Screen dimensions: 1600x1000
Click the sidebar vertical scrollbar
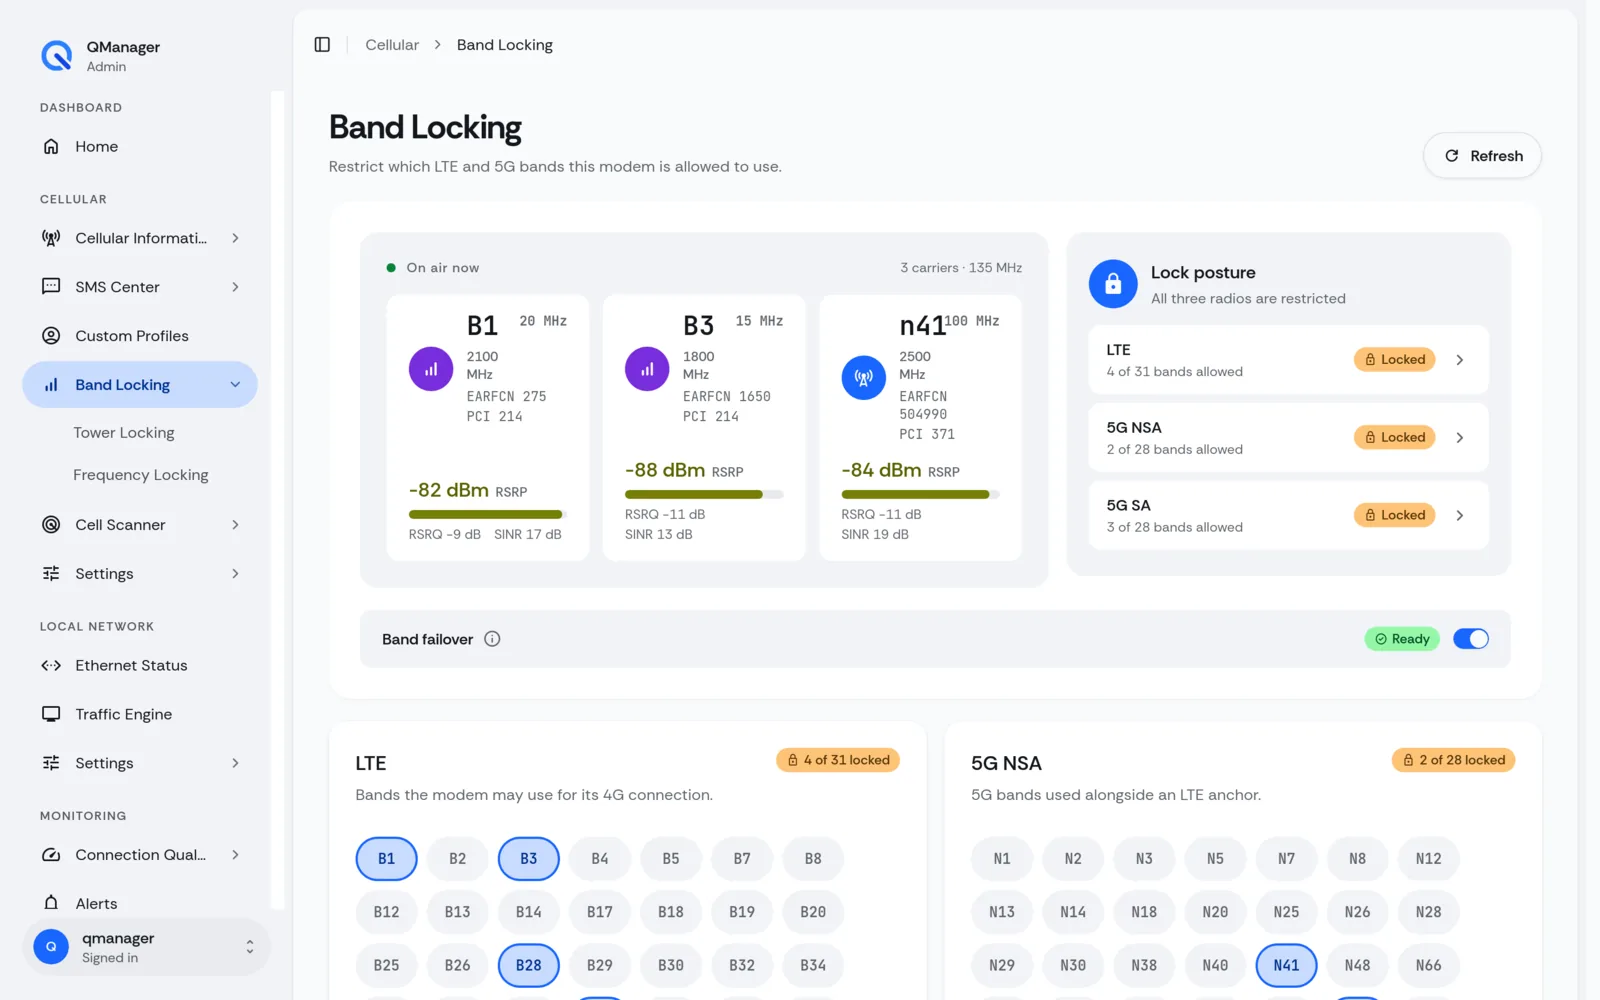[278, 500]
